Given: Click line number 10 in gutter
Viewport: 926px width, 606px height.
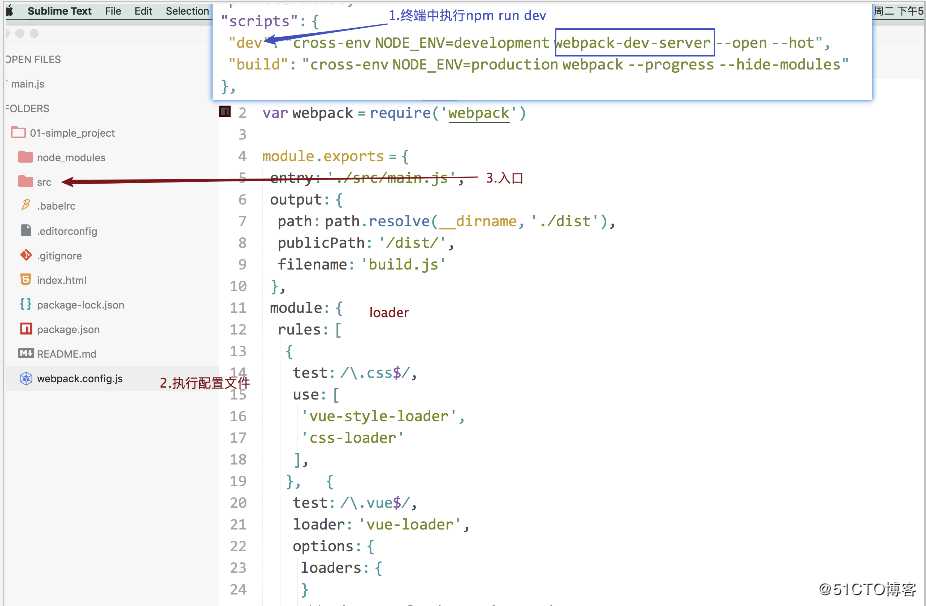Looking at the screenshot, I should [238, 286].
